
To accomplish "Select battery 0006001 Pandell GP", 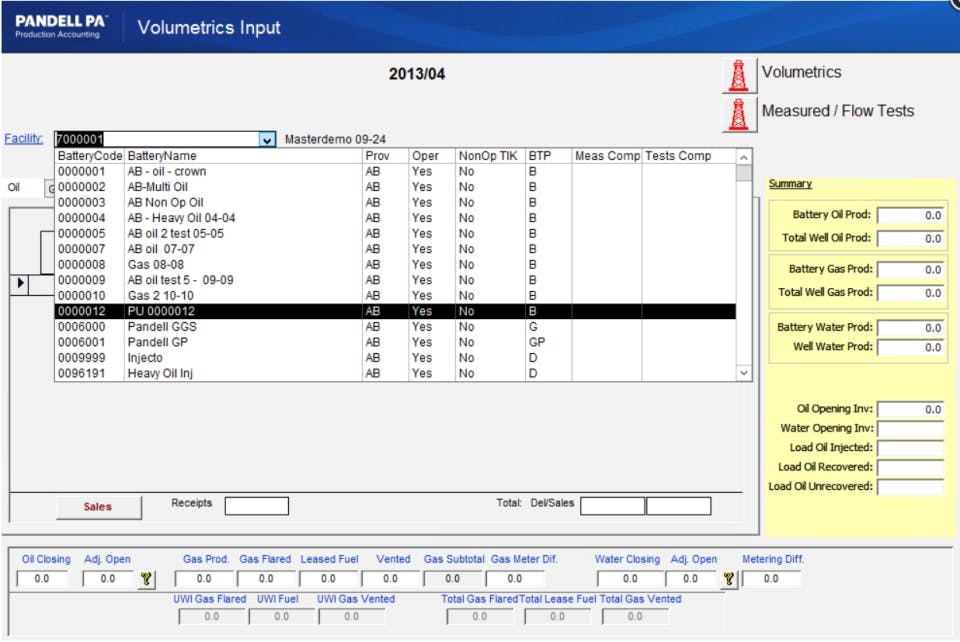I will click(396, 342).
